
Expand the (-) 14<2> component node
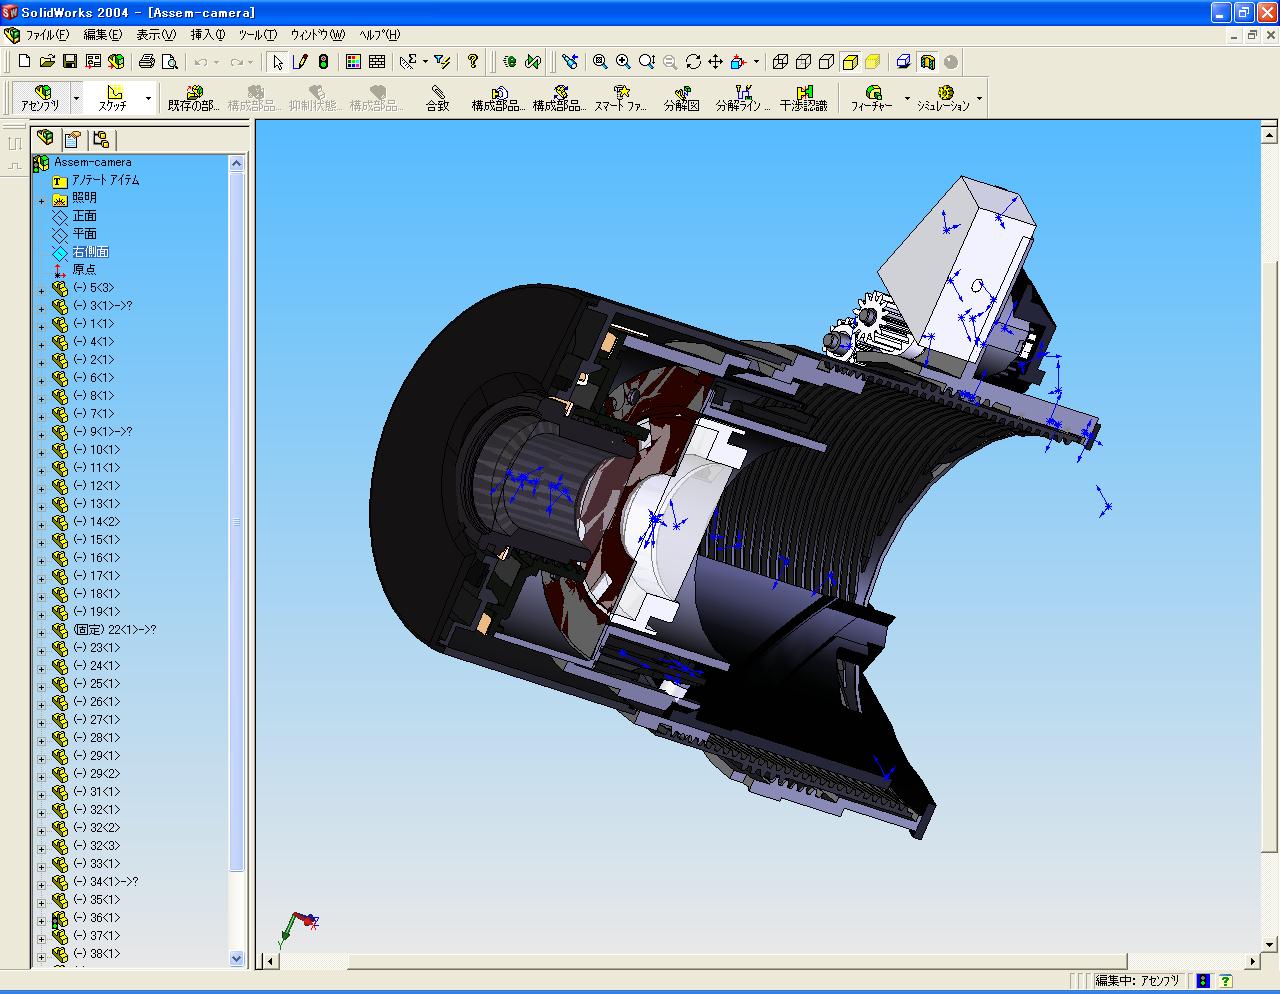(x=42, y=524)
